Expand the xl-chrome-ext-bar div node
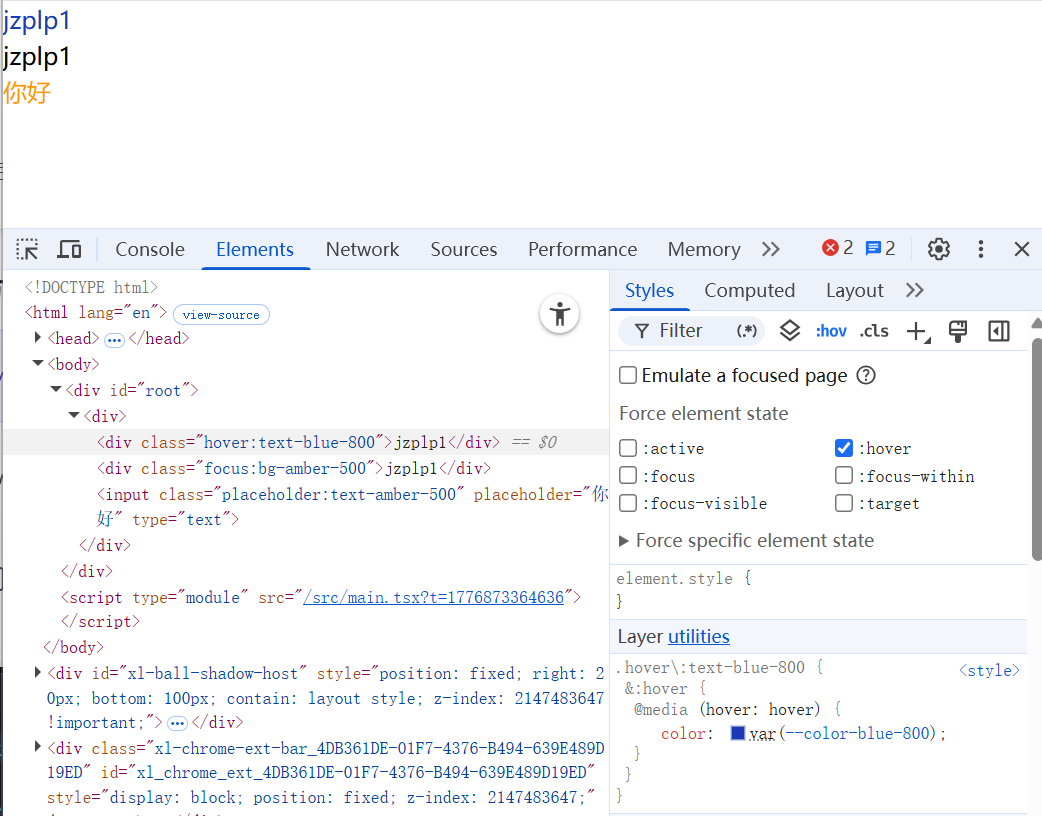The height and width of the screenshot is (816, 1042). click(x=38, y=747)
